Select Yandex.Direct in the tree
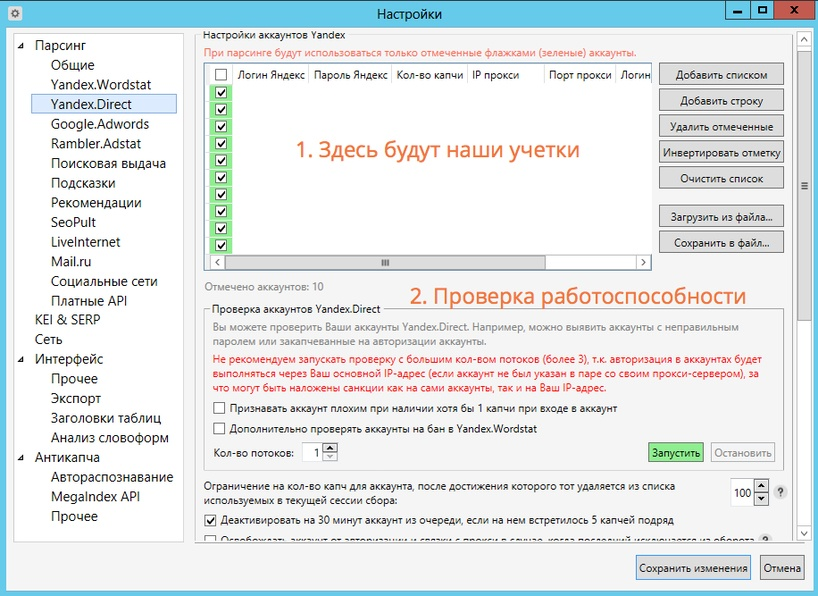The height and width of the screenshot is (596, 818). [104, 104]
